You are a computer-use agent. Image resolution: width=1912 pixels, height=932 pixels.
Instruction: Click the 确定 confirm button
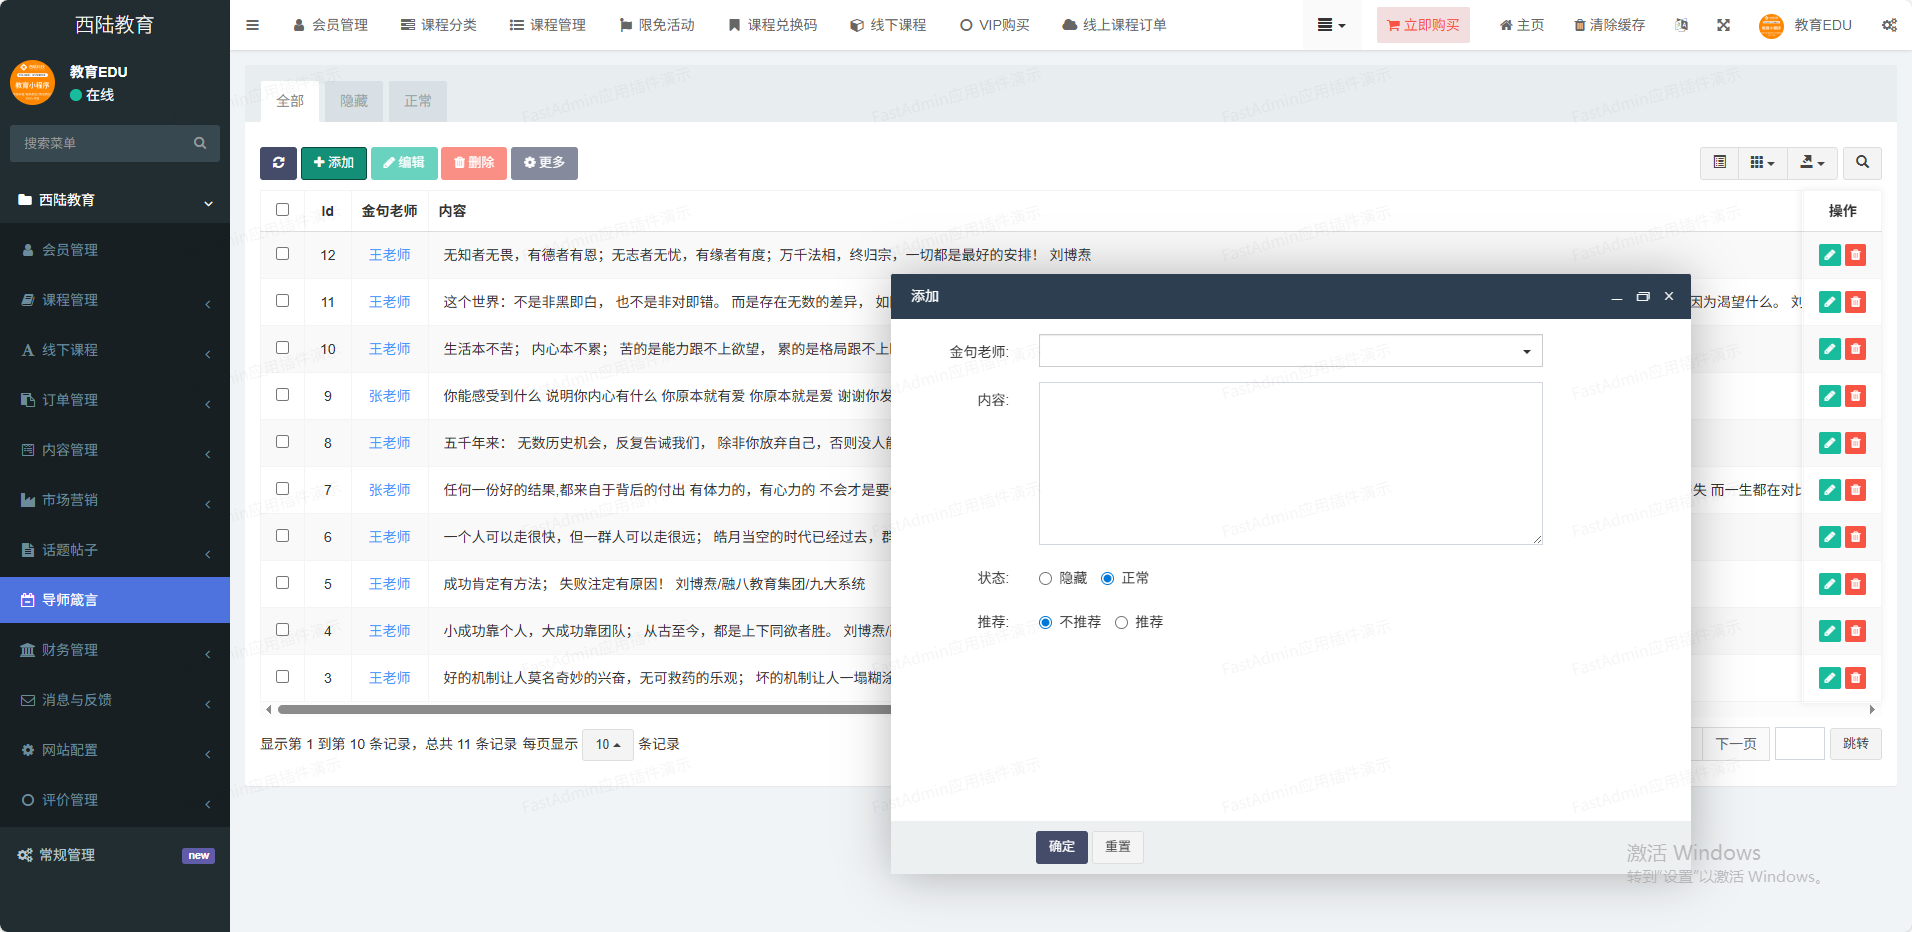[x=1061, y=847]
